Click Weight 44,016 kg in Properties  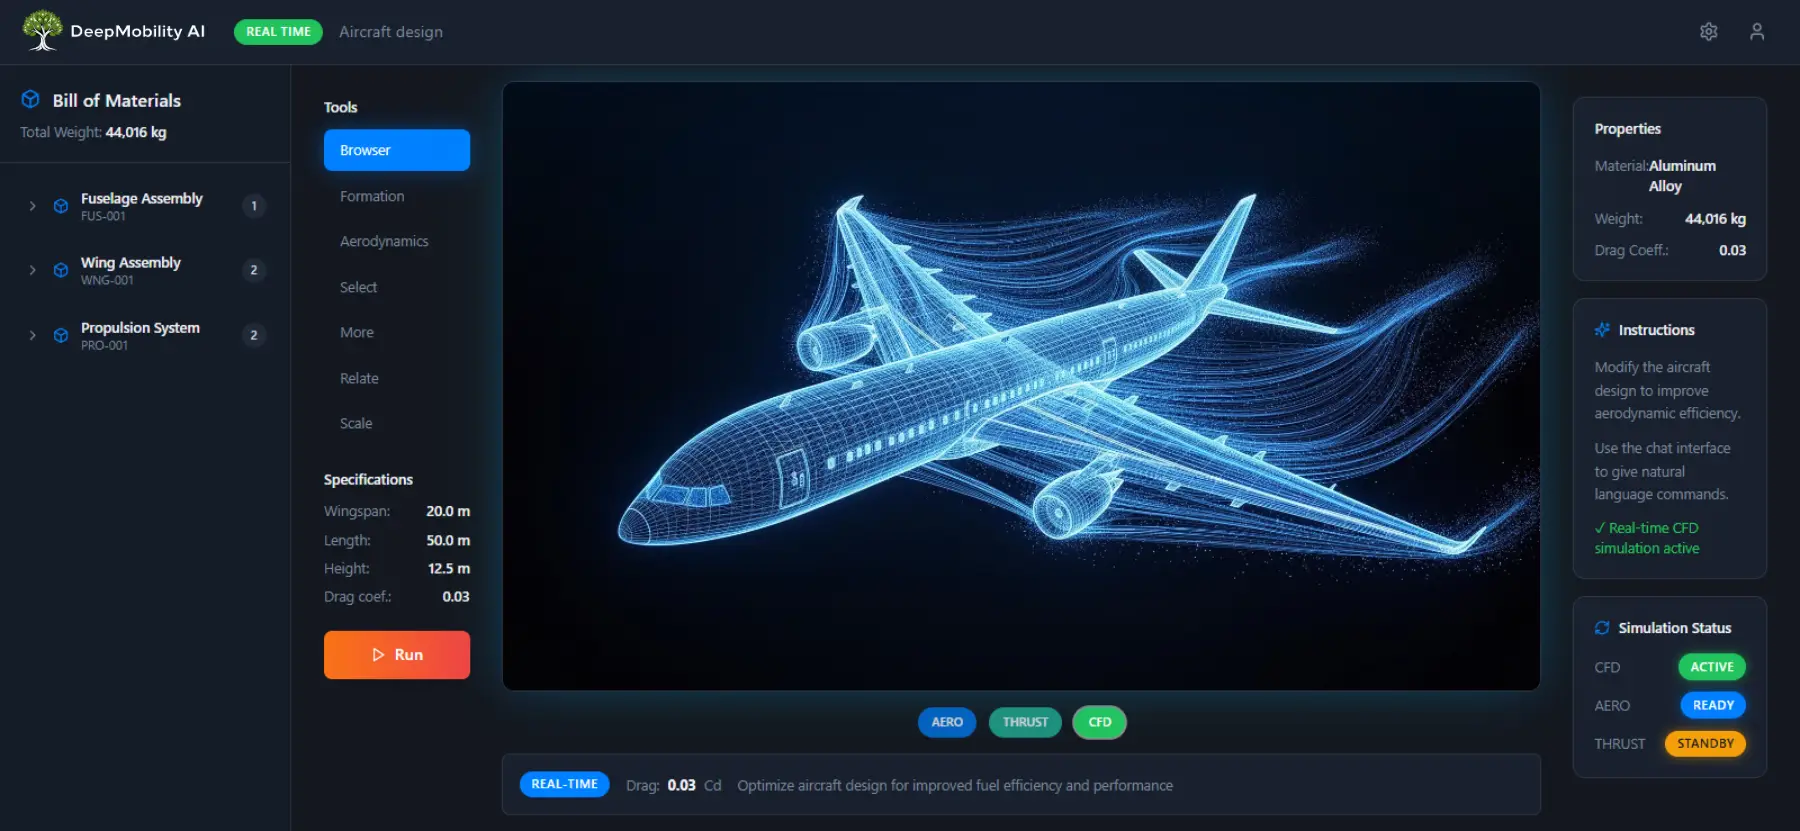[1670, 219]
